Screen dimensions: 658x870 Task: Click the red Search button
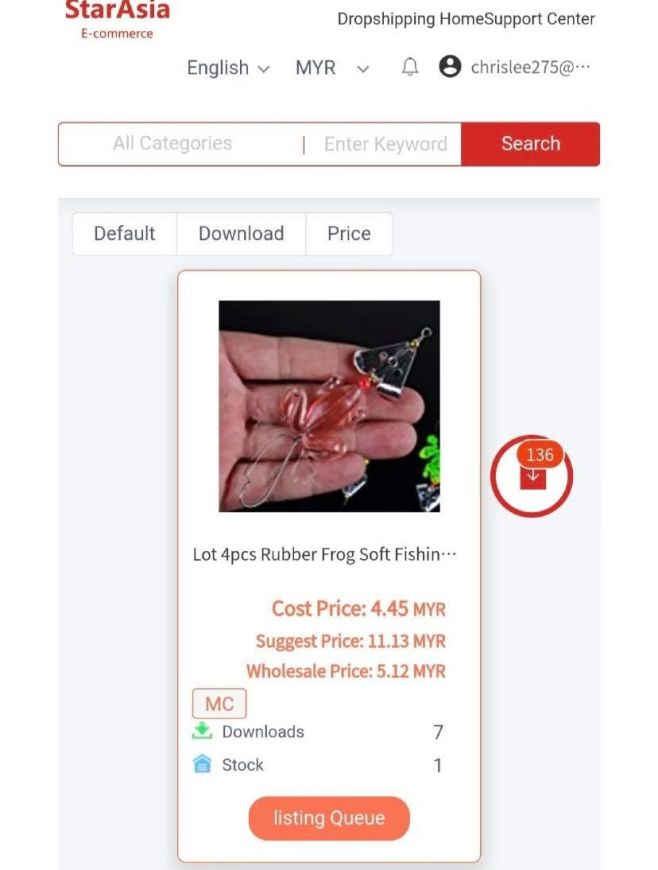coord(530,144)
